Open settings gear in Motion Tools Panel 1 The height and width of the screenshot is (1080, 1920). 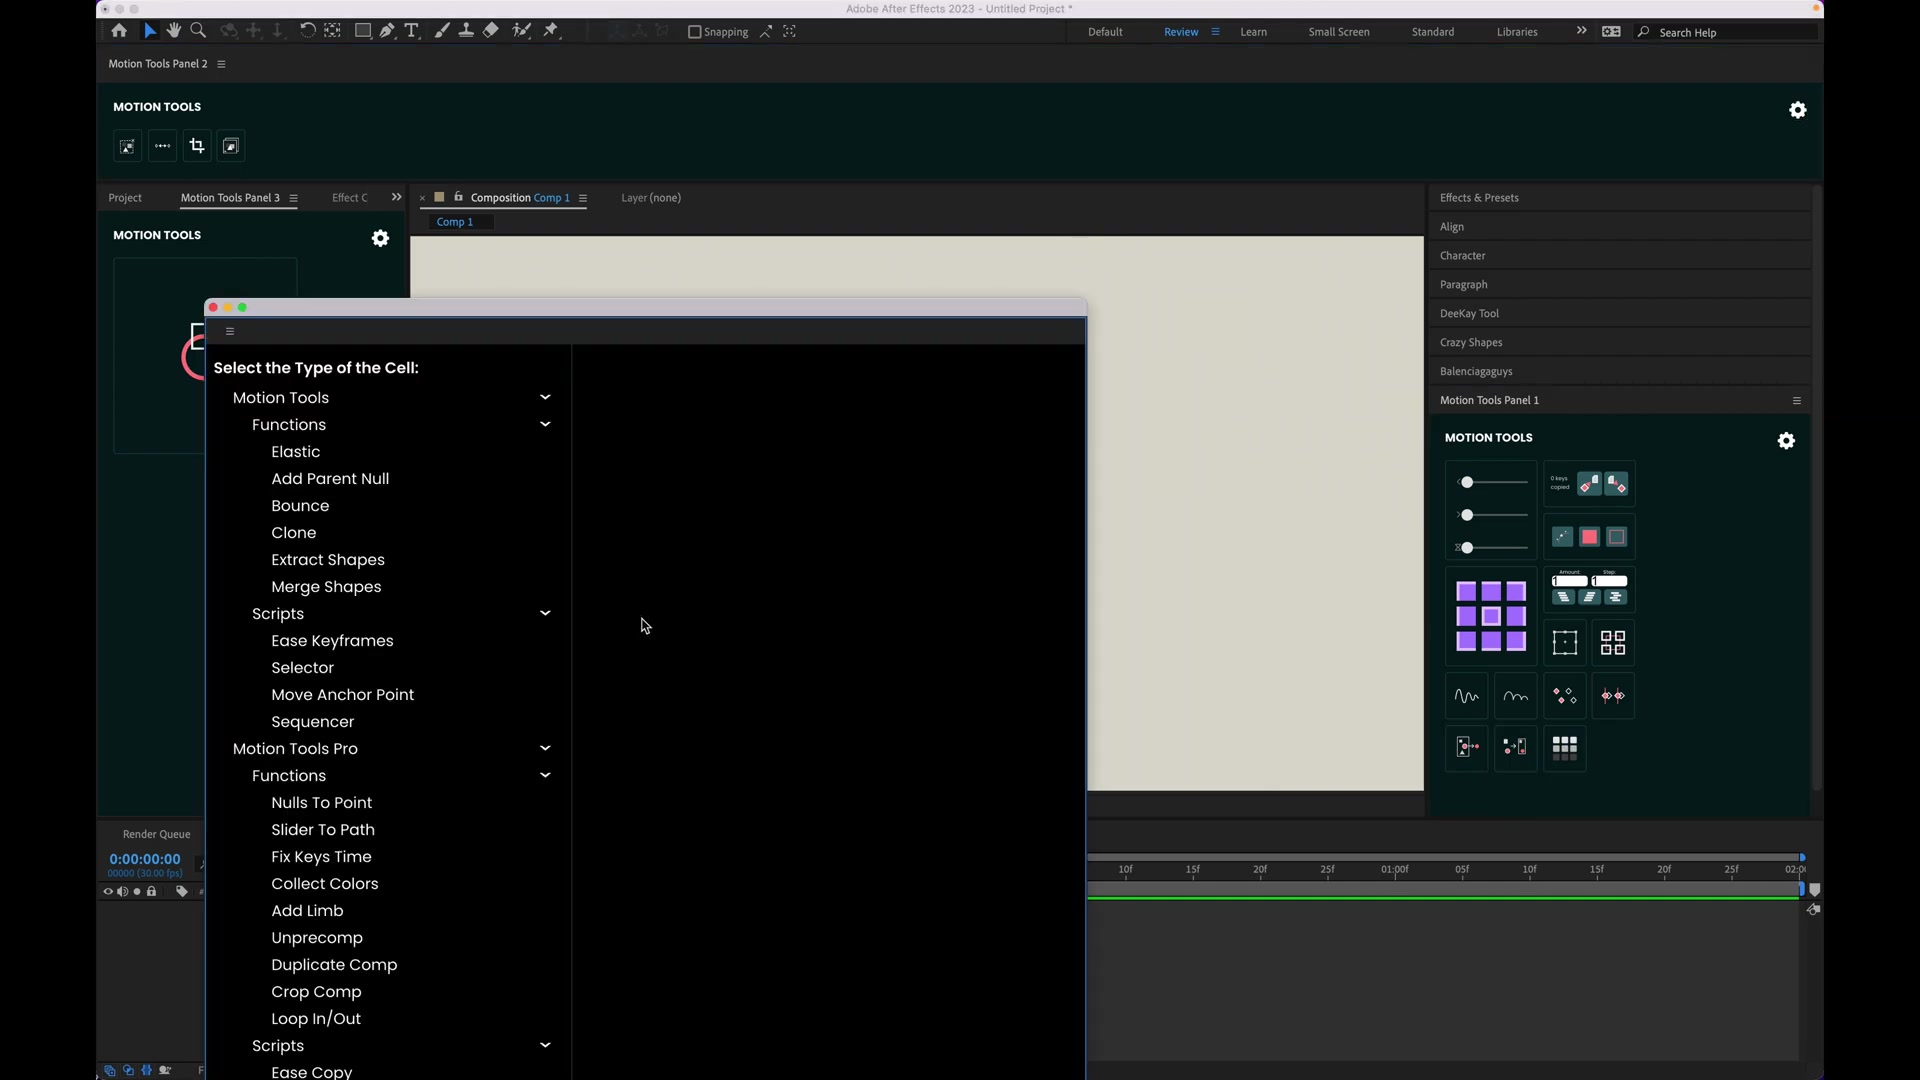pyautogui.click(x=1786, y=441)
